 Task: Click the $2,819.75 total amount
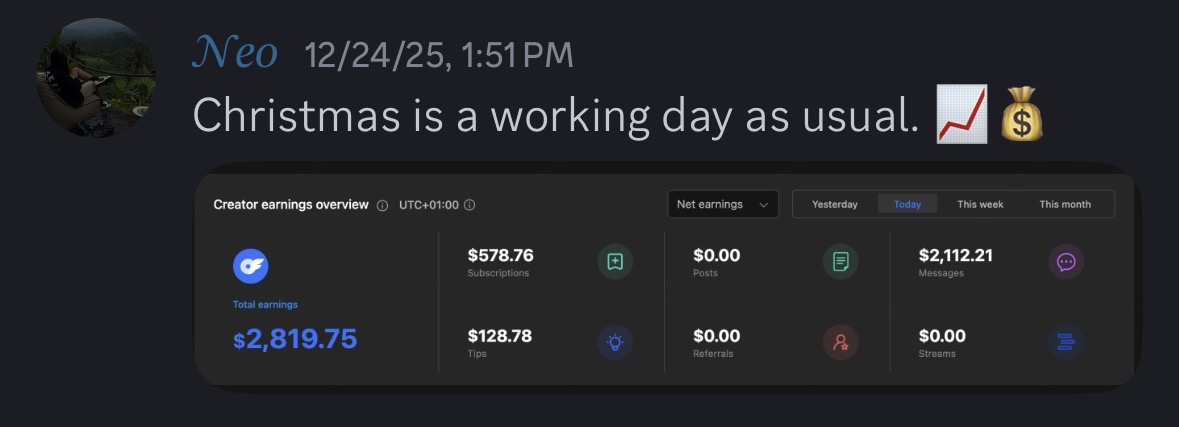pyautogui.click(x=295, y=339)
